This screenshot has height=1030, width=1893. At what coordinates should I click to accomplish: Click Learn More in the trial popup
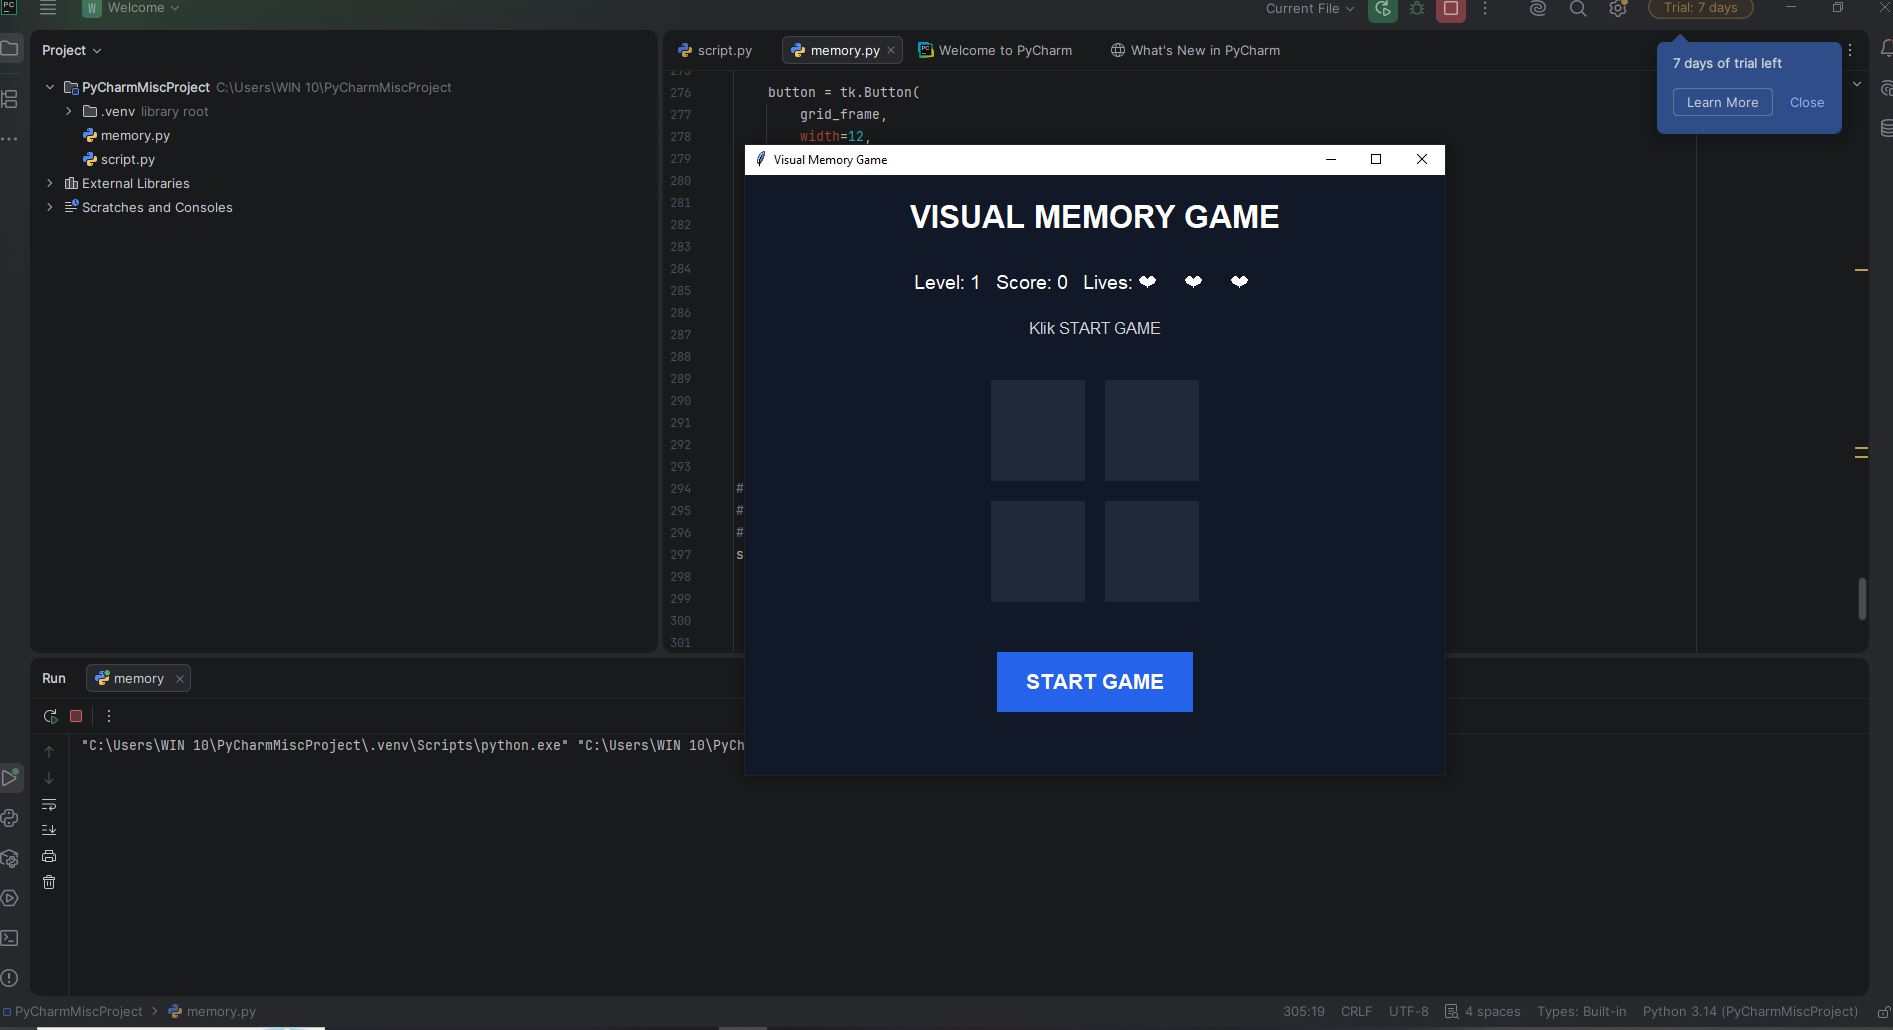1722,102
